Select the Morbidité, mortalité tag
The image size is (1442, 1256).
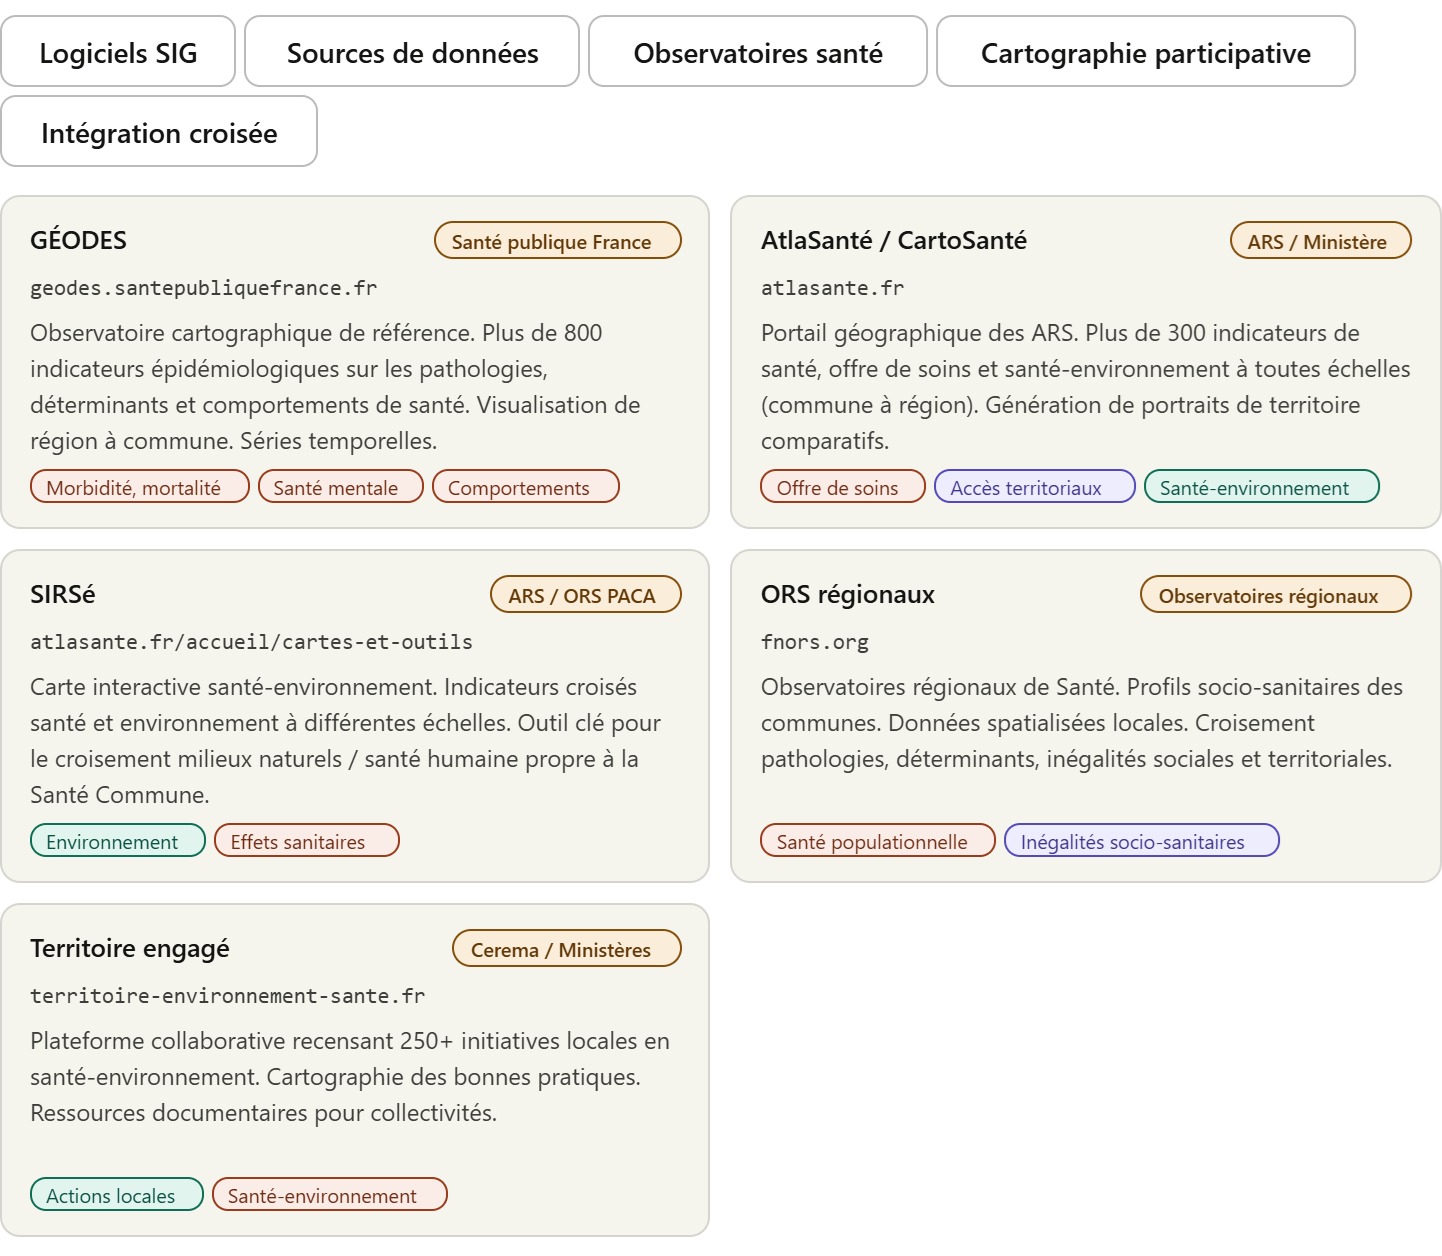tap(139, 487)
